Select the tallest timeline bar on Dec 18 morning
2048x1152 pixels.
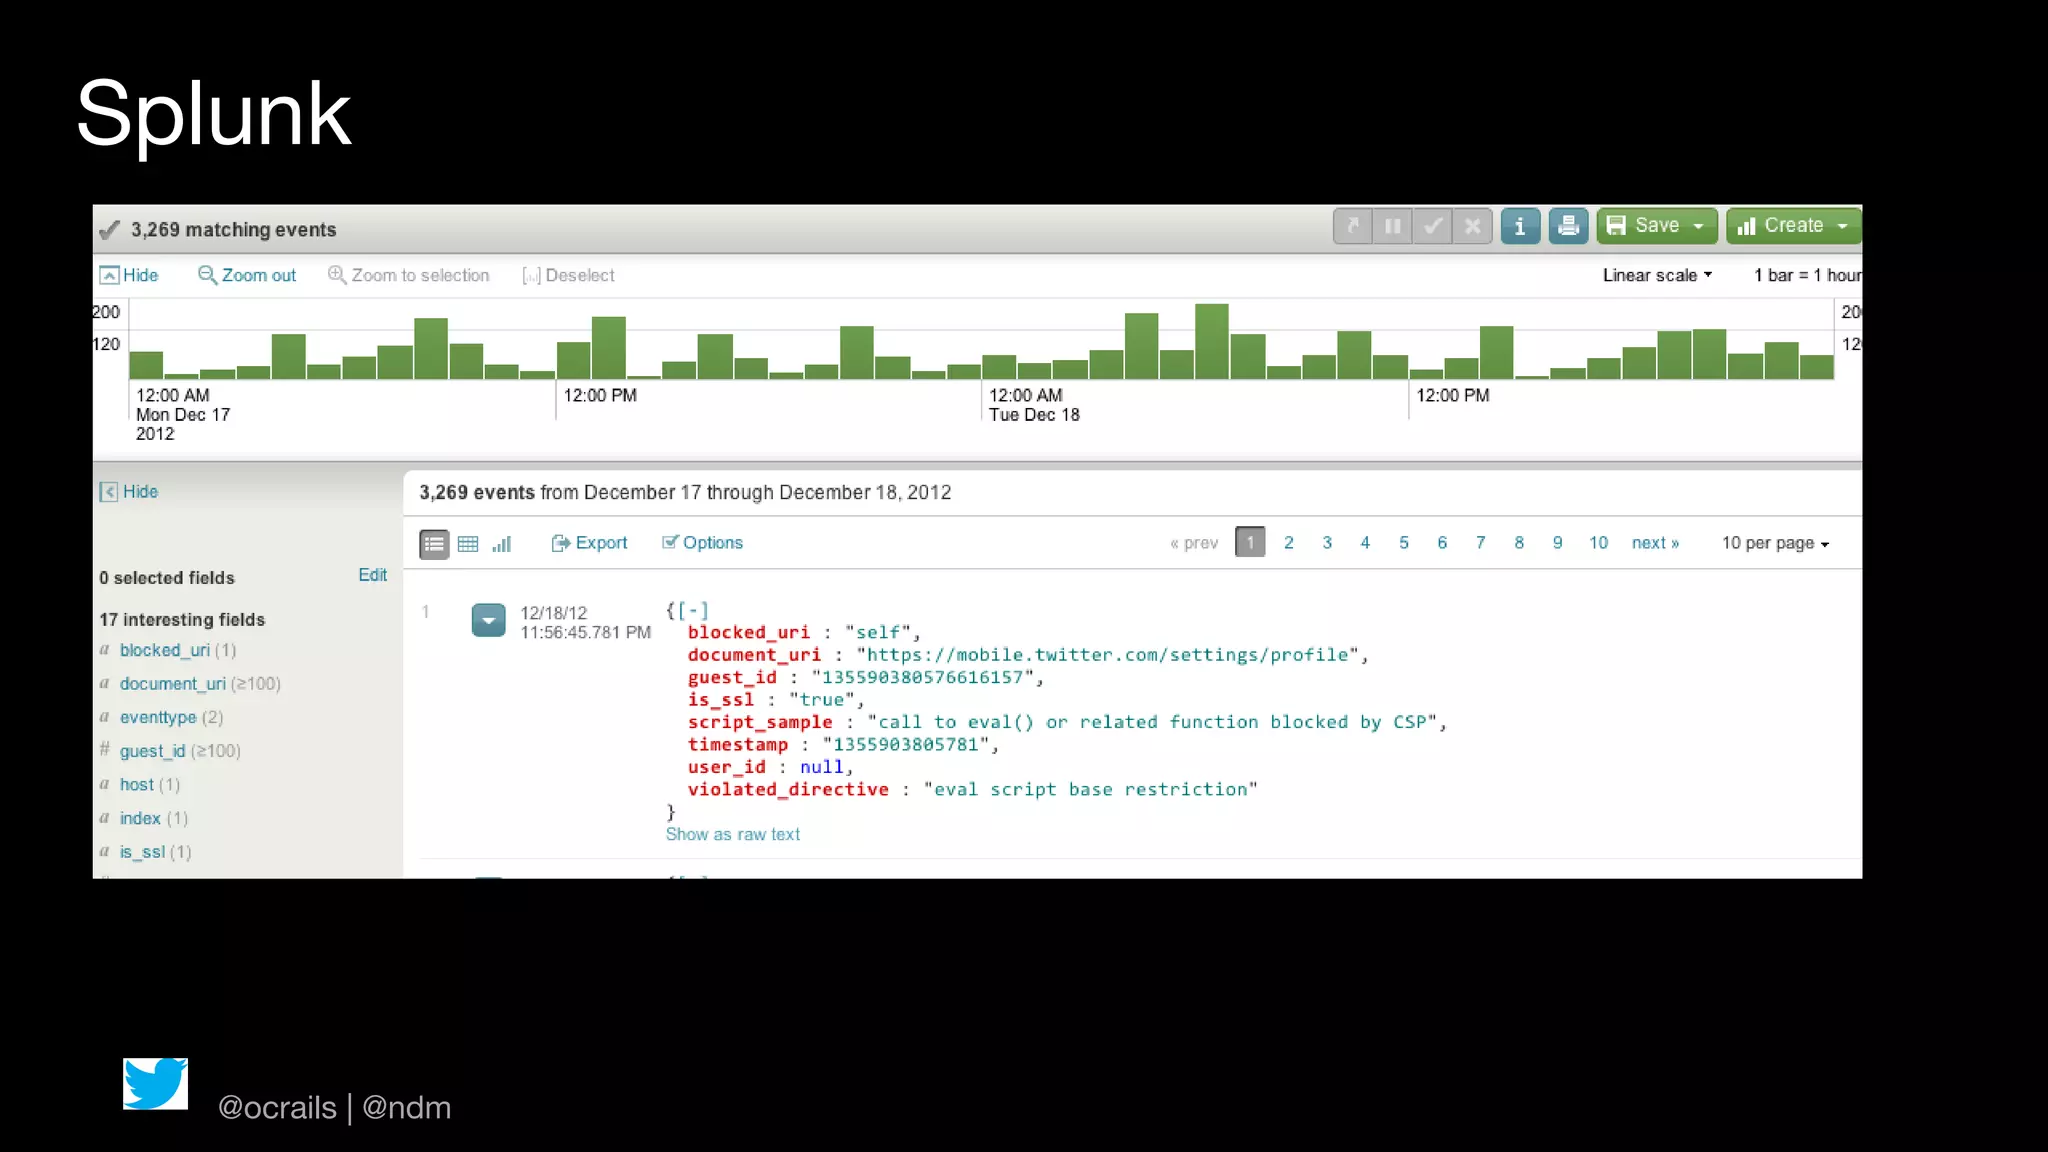[x=1211, y=341]
